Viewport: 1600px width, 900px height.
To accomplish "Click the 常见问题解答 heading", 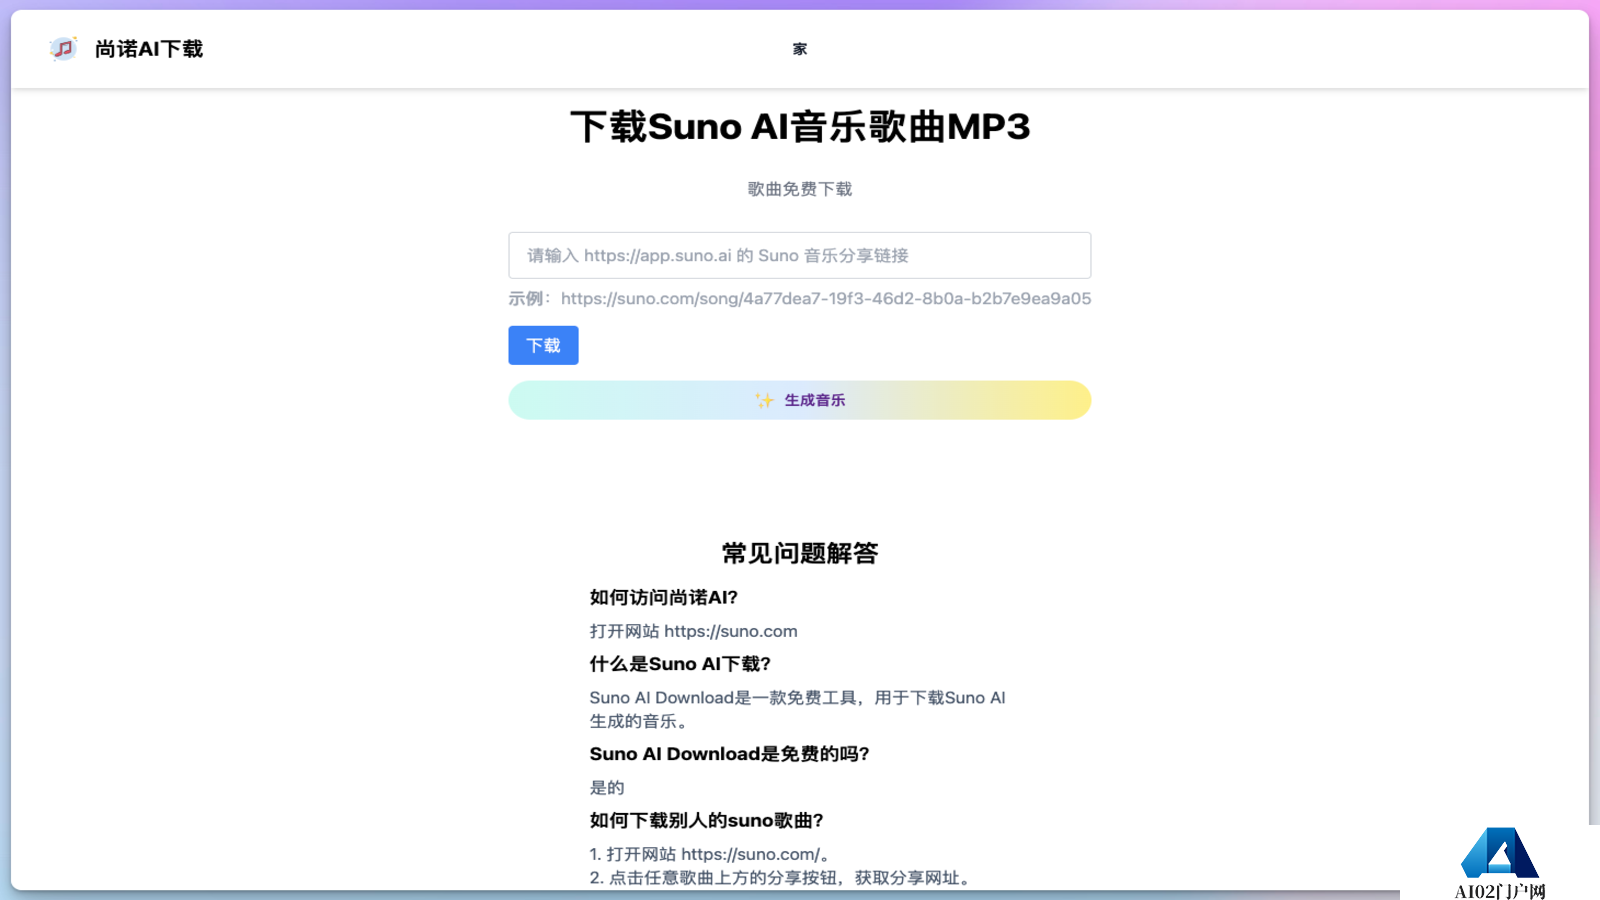I will (800, 553).
